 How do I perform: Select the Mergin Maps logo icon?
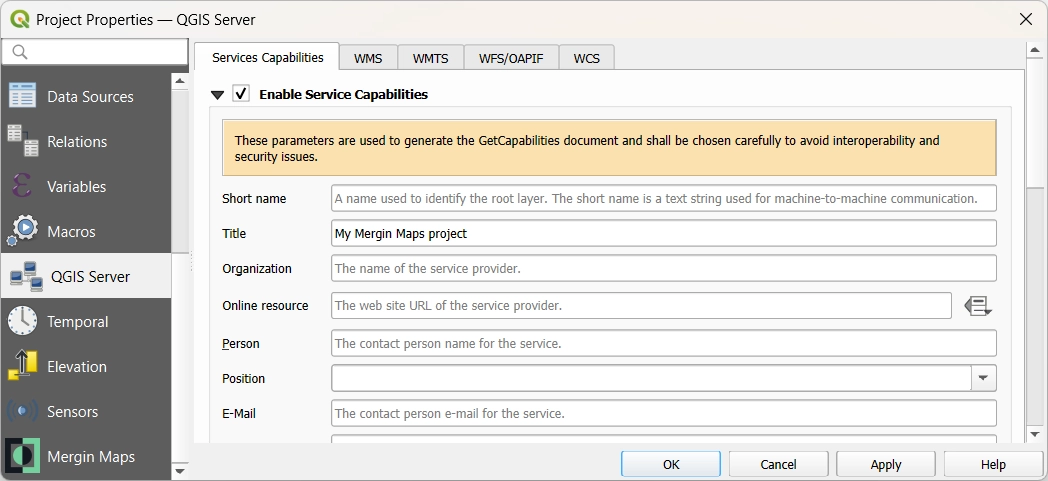coord(23,456)
